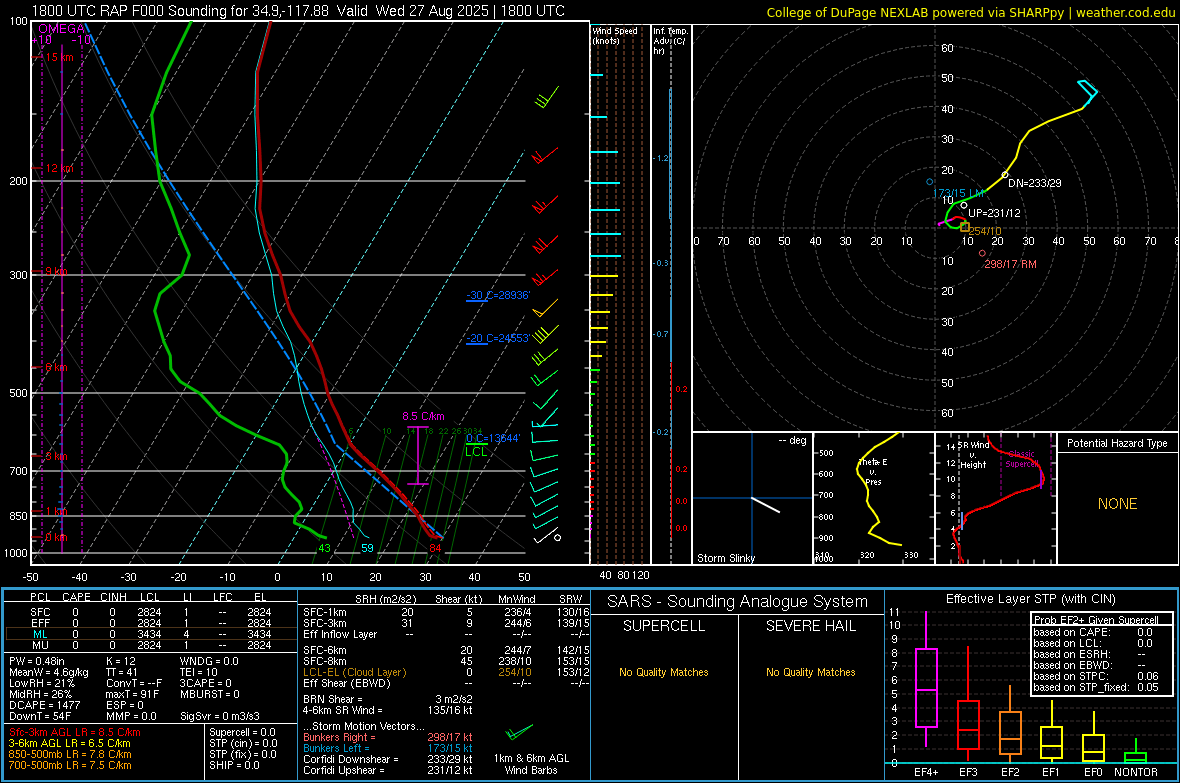Click the "0 C=13644'" freezing level label
Viewport: 1180px width, 783px height.
tap(493, 438)
